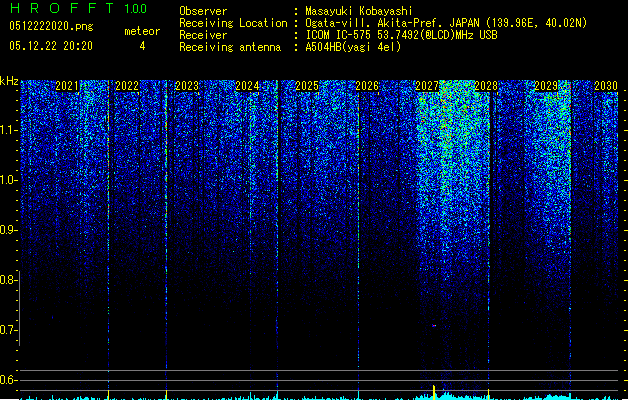Click the 2029 time marker
629x400 pixels.
click(x=546, y=86)
